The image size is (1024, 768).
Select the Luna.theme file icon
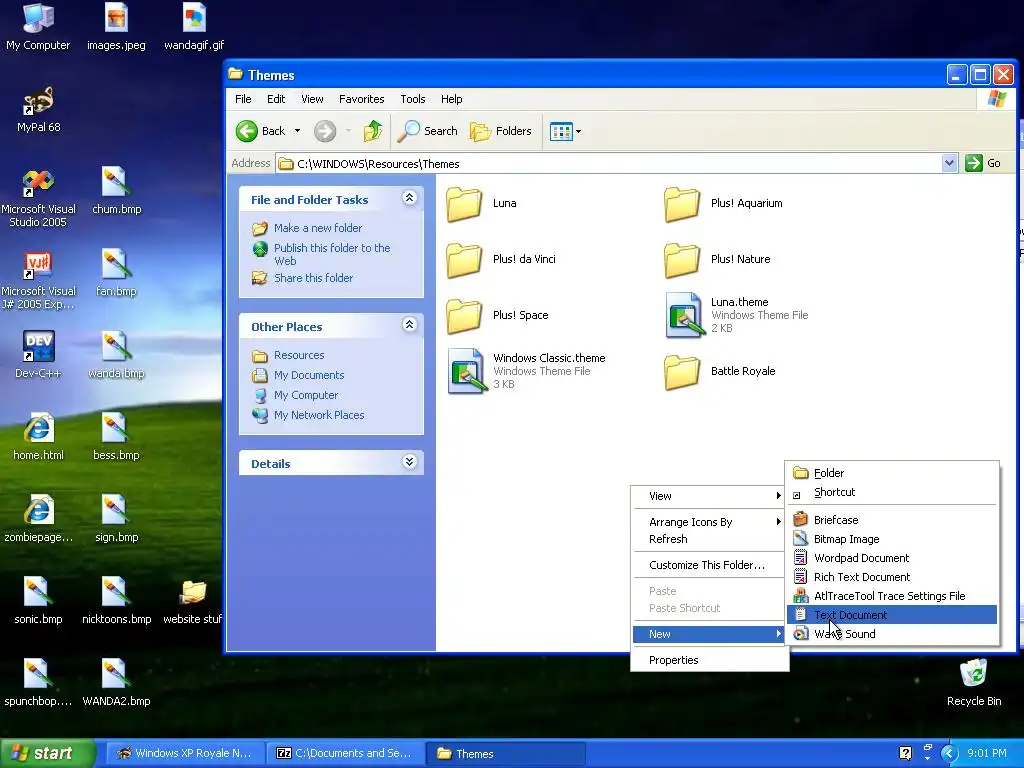tap(684, 315)
